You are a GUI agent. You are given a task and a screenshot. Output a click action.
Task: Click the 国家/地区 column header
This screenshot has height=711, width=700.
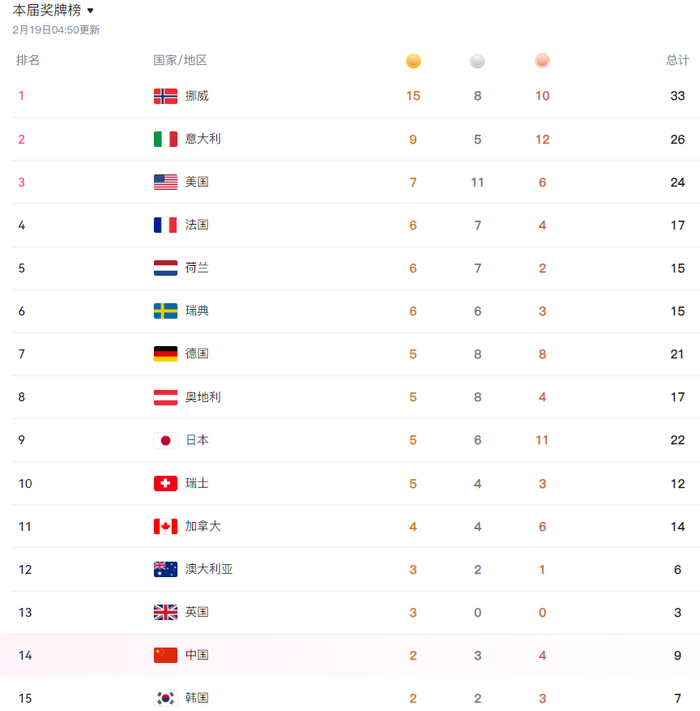coord(180,60)
